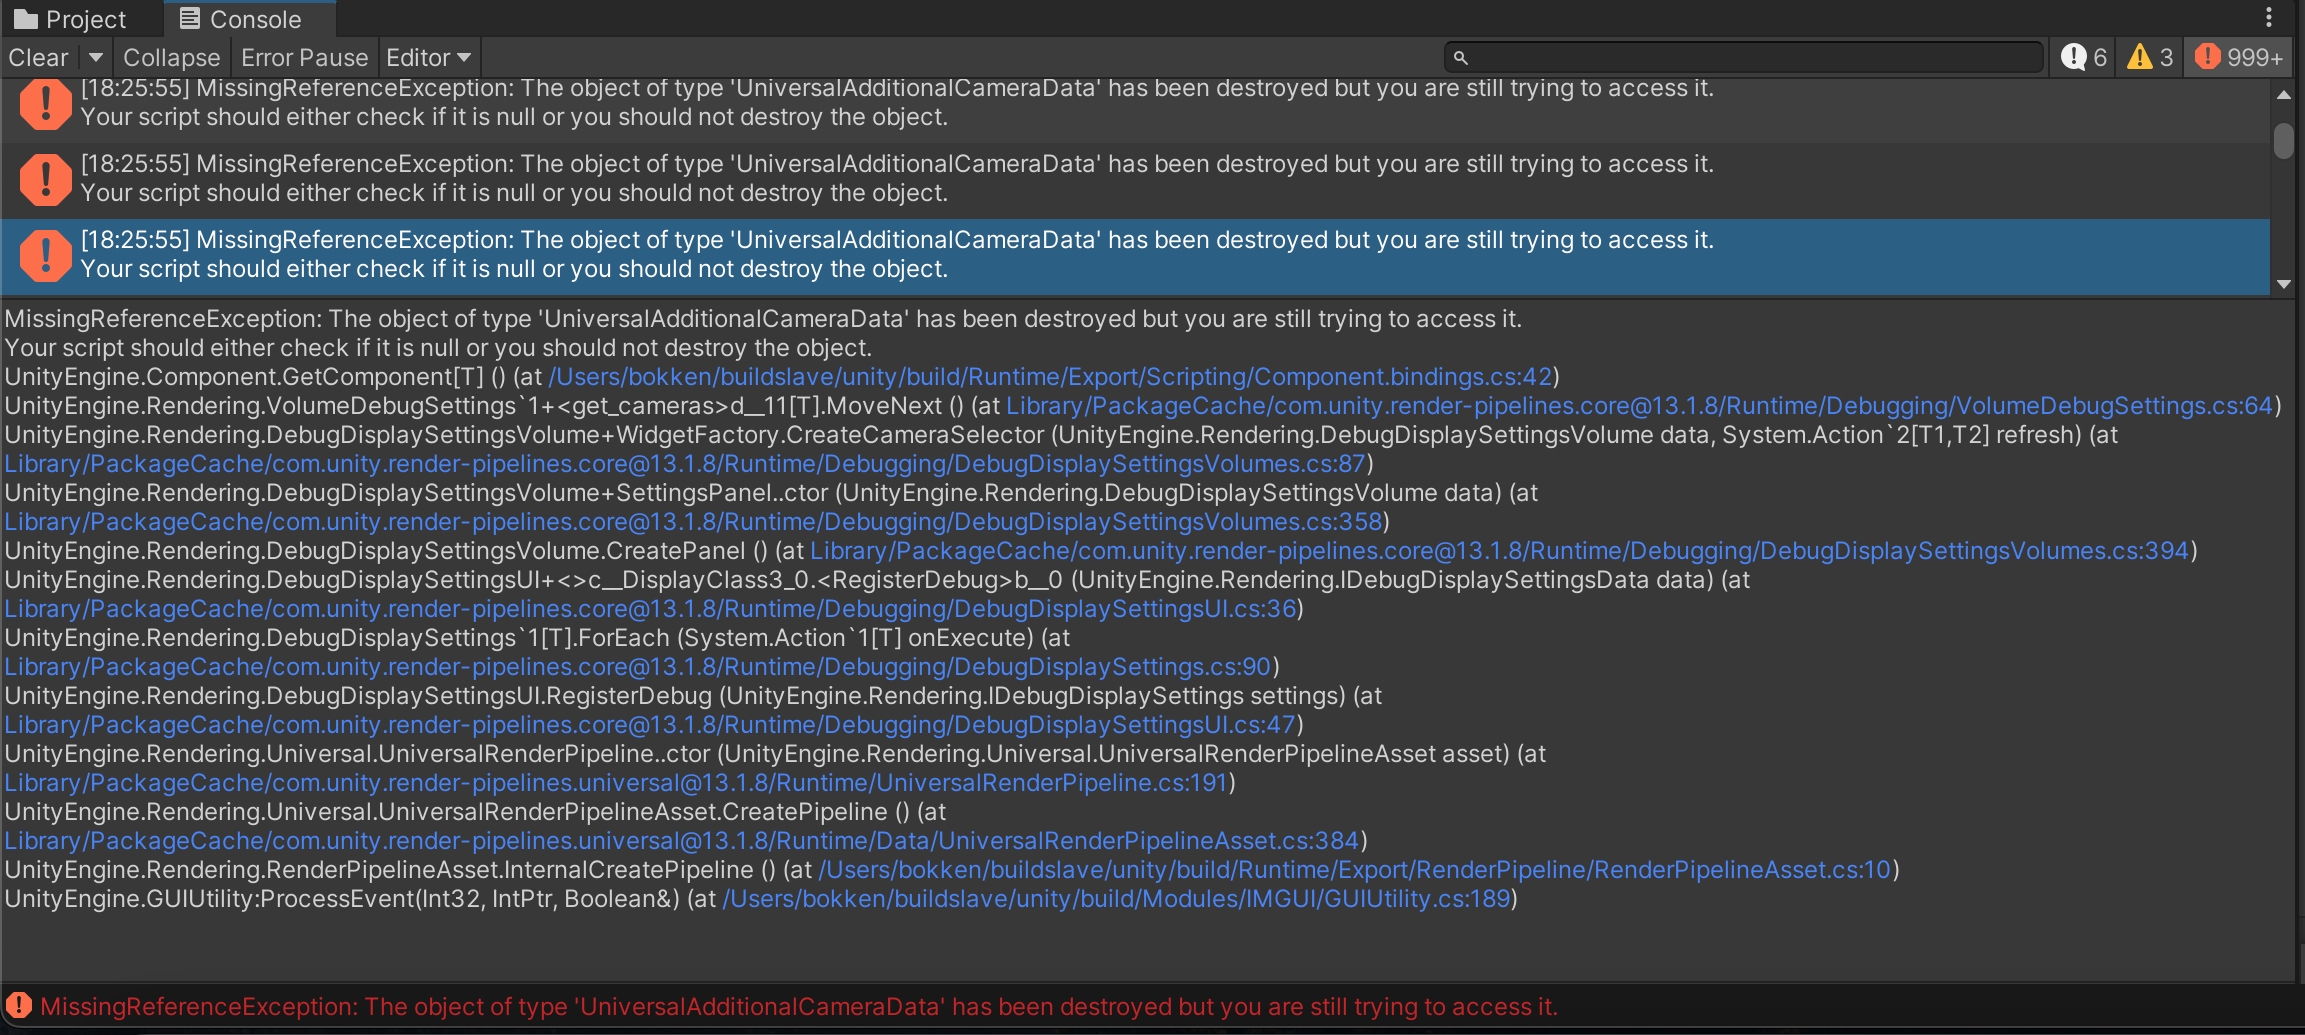Click the search magnifier icon
This screenshot has width=2305, height=1035.
coord(1461,58)
